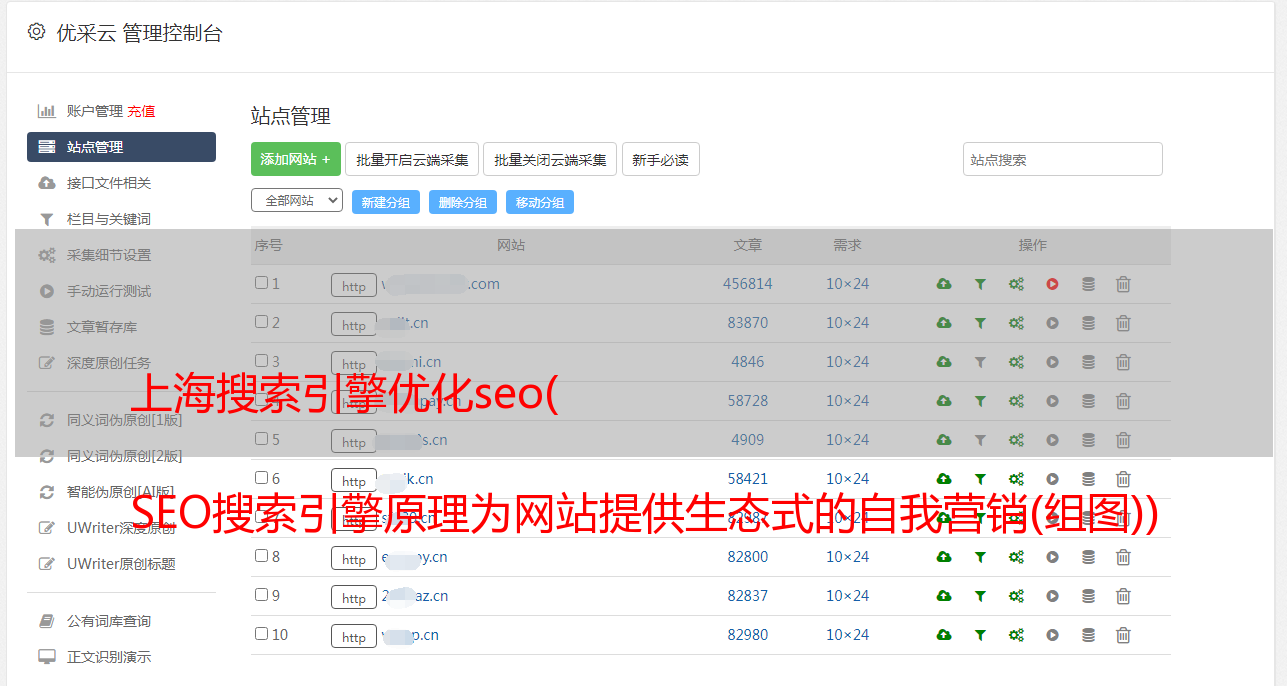
Task: Open 账户管理 in the sidebar
Action: (95, 111)
